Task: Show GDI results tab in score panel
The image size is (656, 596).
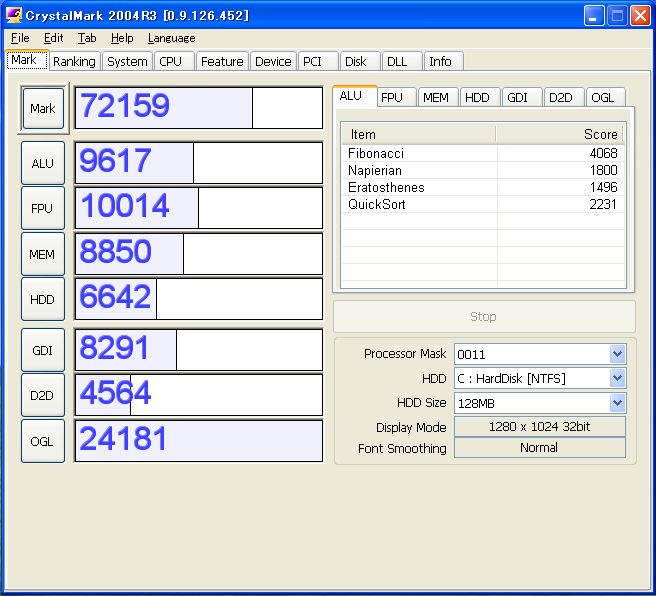Action: coord(522,97)
